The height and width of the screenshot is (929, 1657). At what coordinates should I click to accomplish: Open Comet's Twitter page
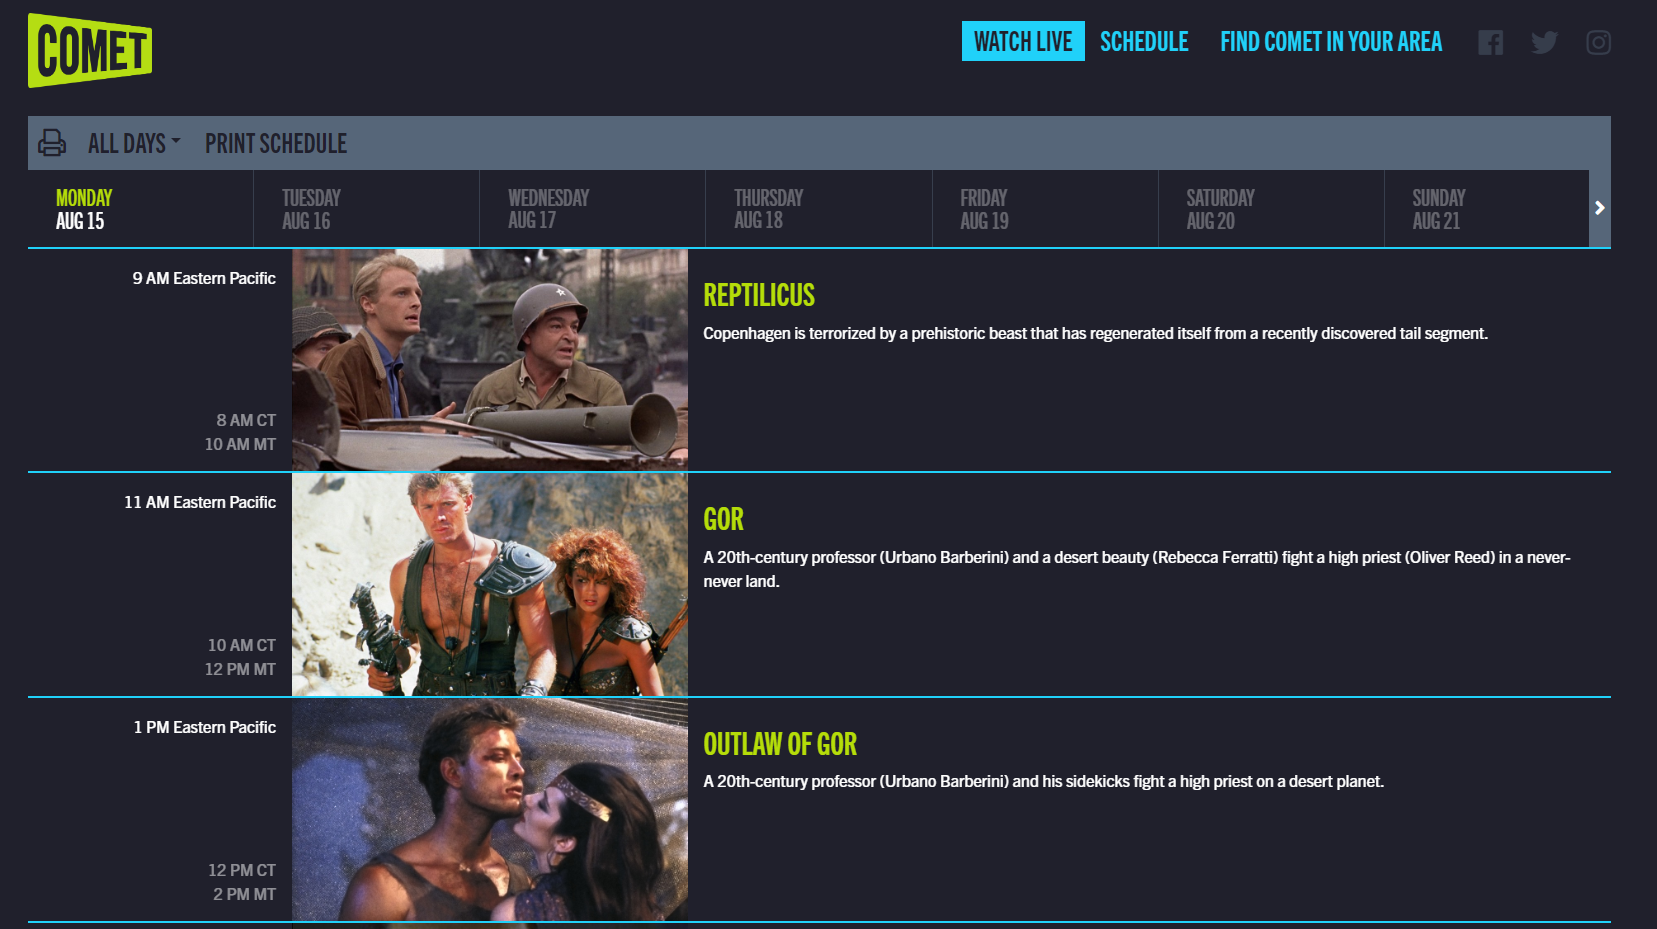point(1544,42)
